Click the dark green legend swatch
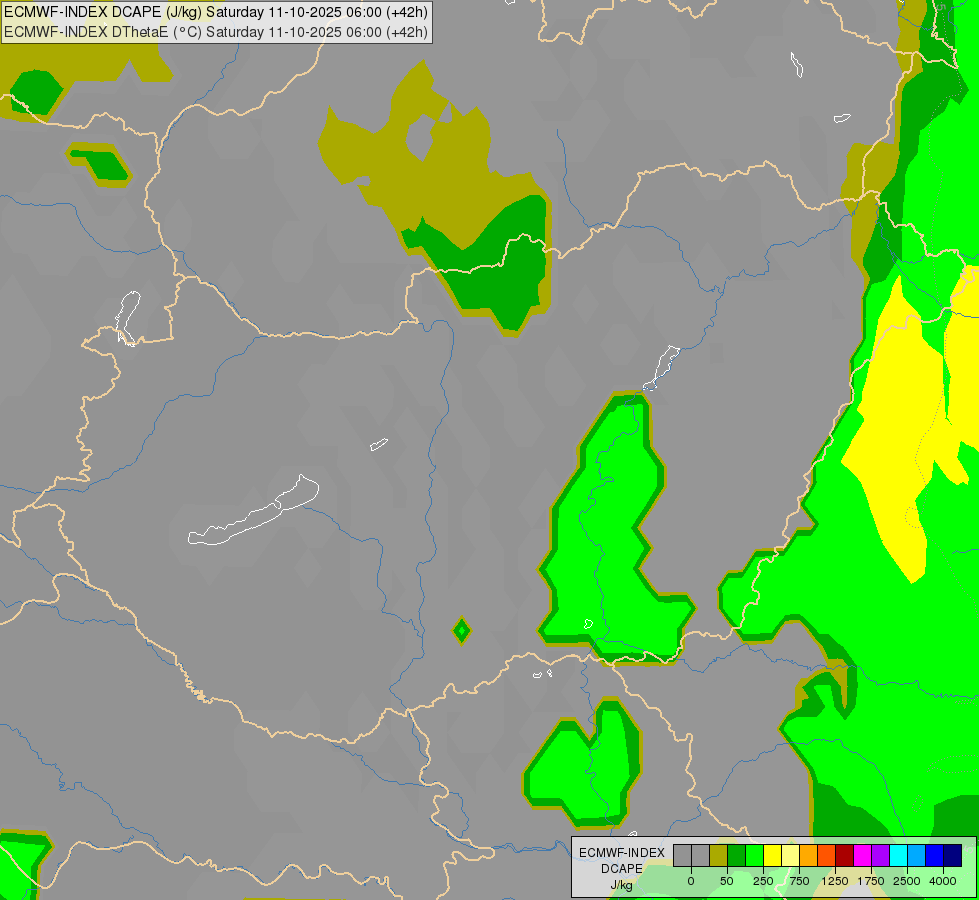Screen dimensions: 979x900 tap(737, 855)
